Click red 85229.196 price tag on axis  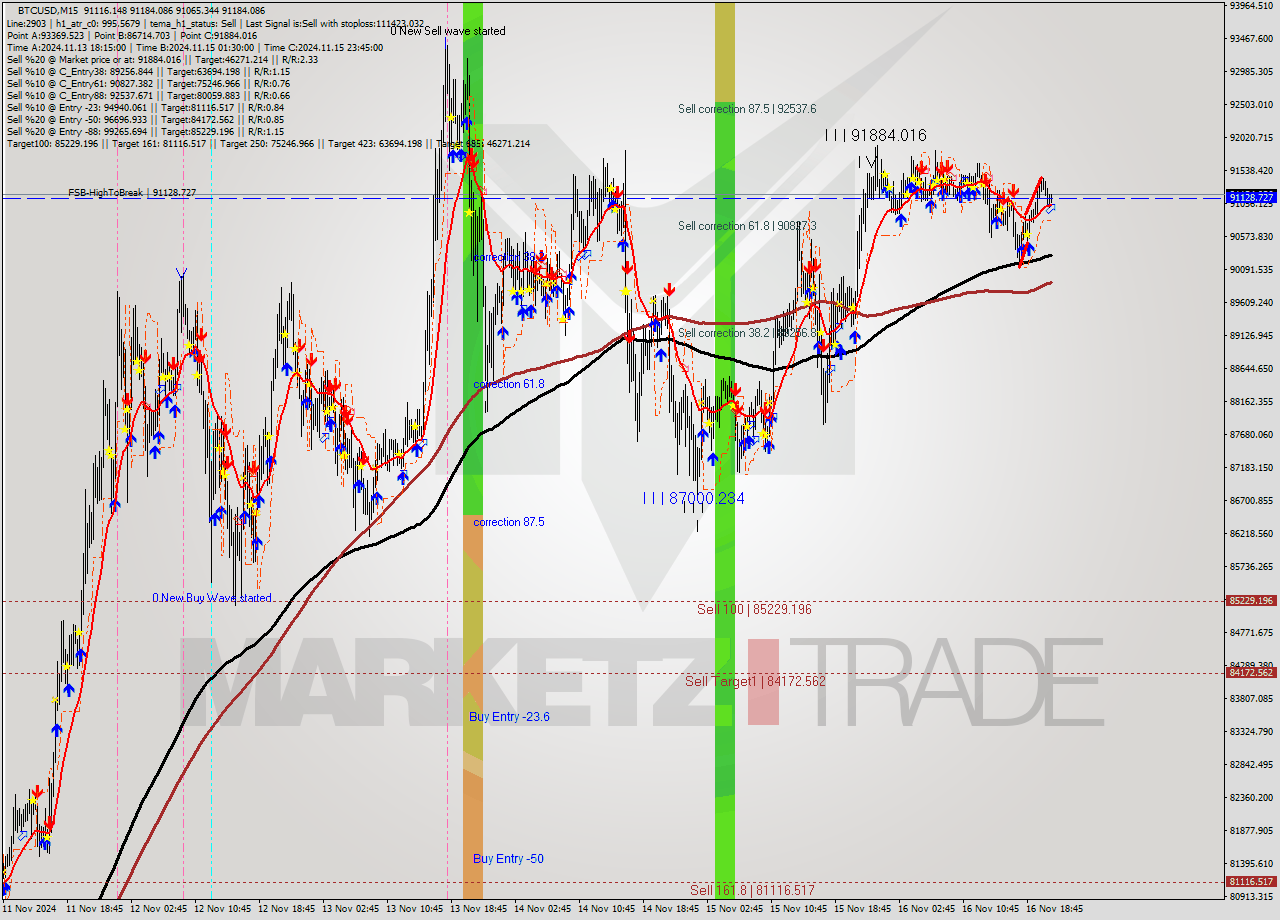pos(1250,601)
